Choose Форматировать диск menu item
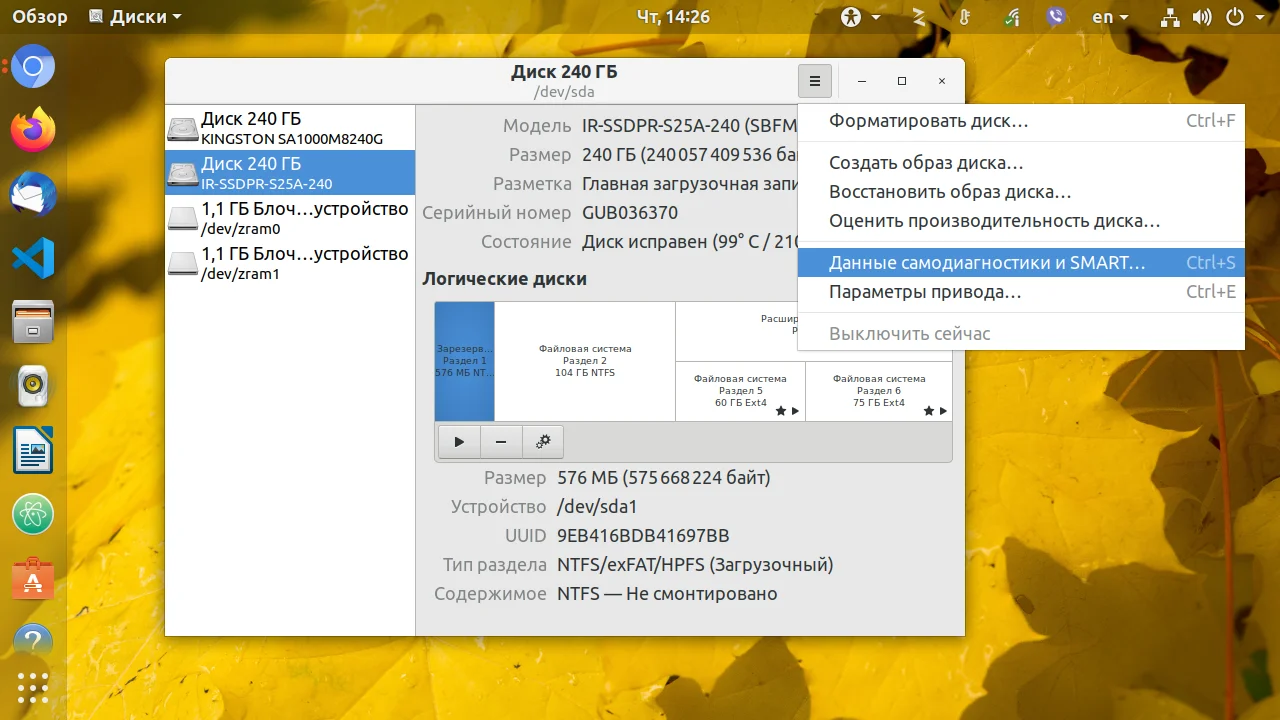The image size is (1280, 720). click(928, 121)
